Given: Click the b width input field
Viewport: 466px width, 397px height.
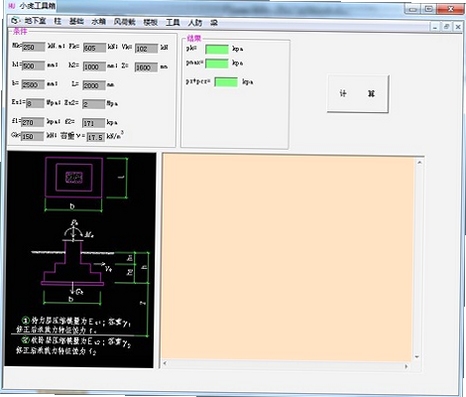Looking at the screenshot, I should pyautogui.click(x=33, y=84).
